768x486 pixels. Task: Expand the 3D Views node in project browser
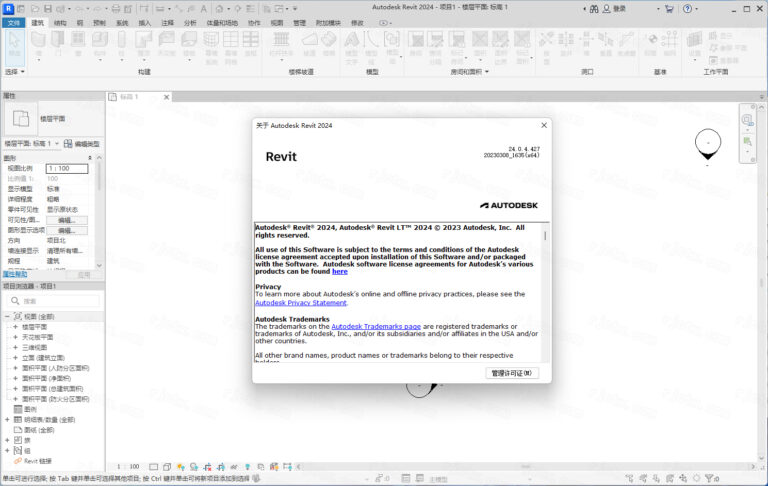[x=15, y=347]
